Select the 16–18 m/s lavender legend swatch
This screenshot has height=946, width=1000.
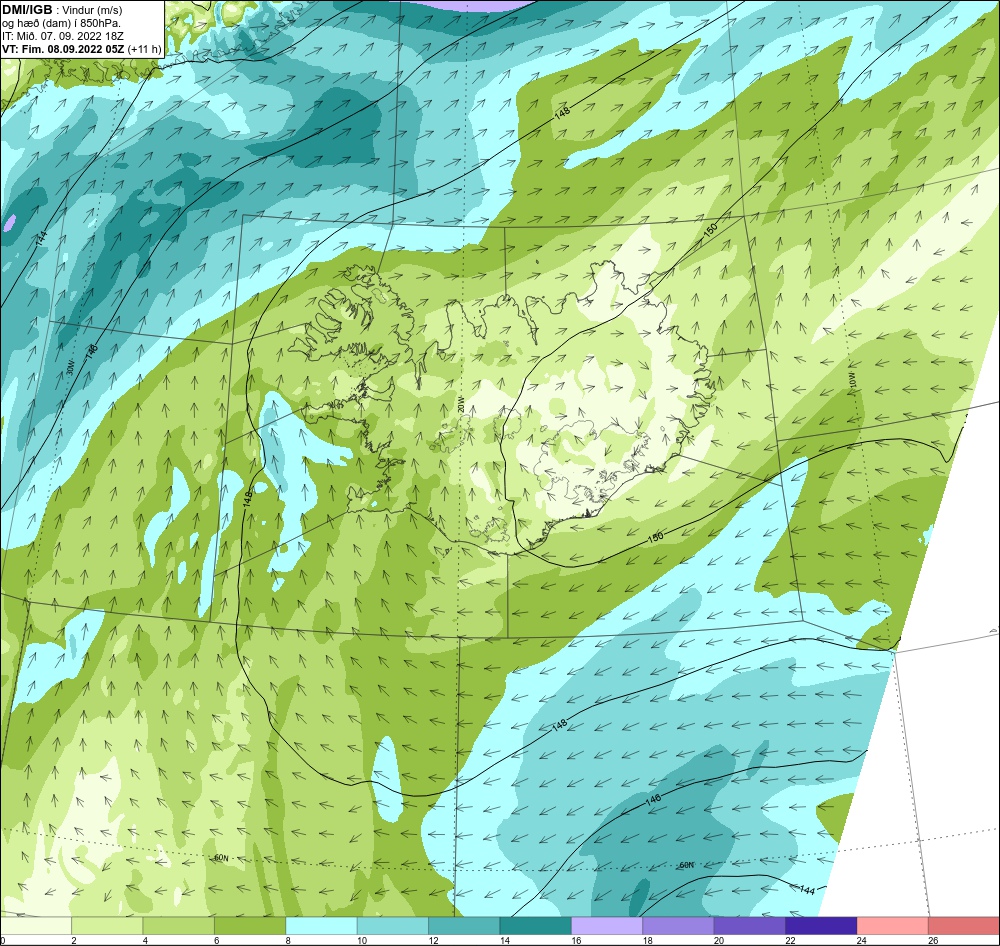[607, 925]
